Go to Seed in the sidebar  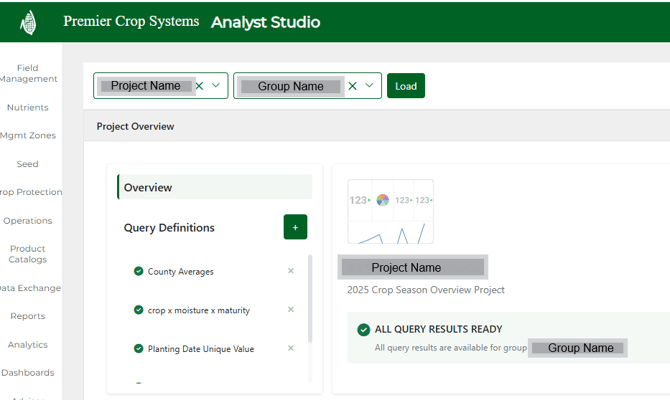click(27, 164)
